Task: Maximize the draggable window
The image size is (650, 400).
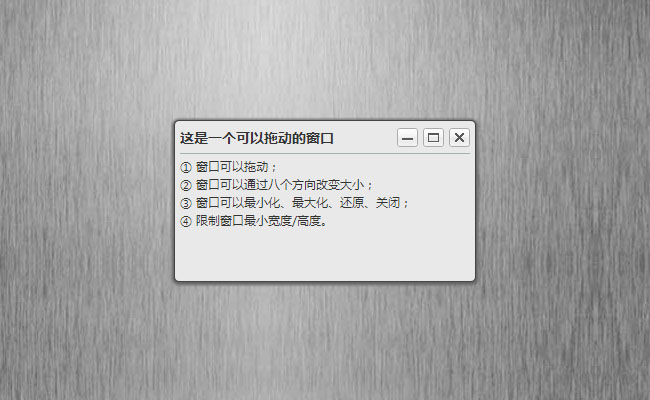Action: pyautogui.click(x=433, y=138)
